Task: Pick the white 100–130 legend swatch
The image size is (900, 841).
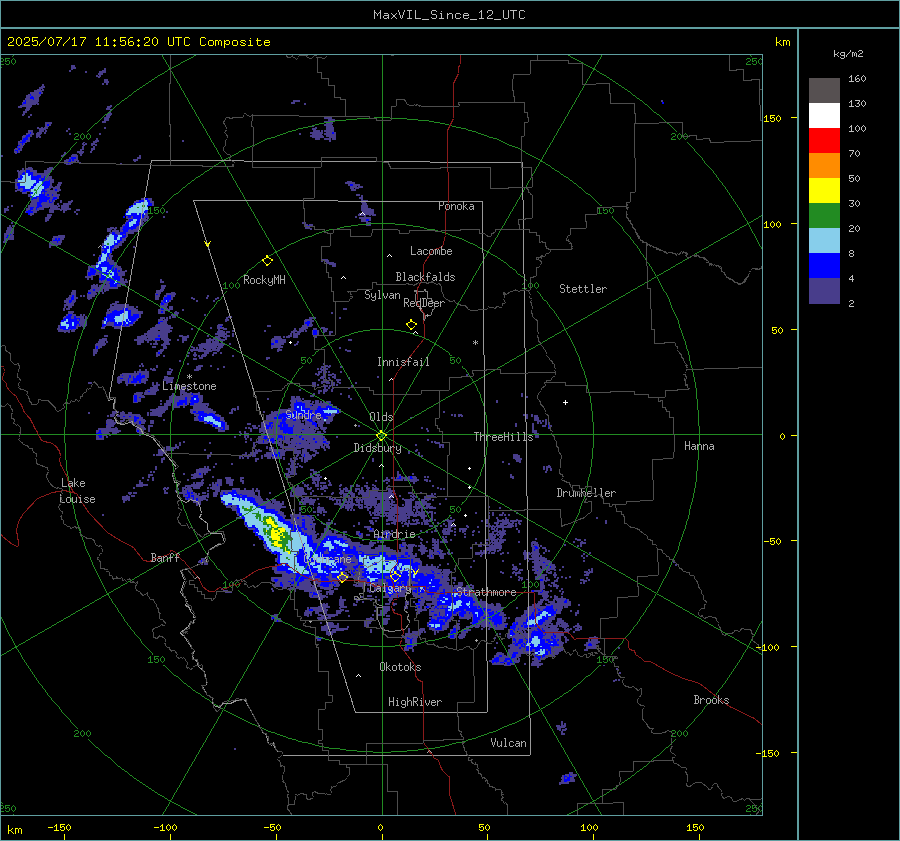Action: [824, 116]
